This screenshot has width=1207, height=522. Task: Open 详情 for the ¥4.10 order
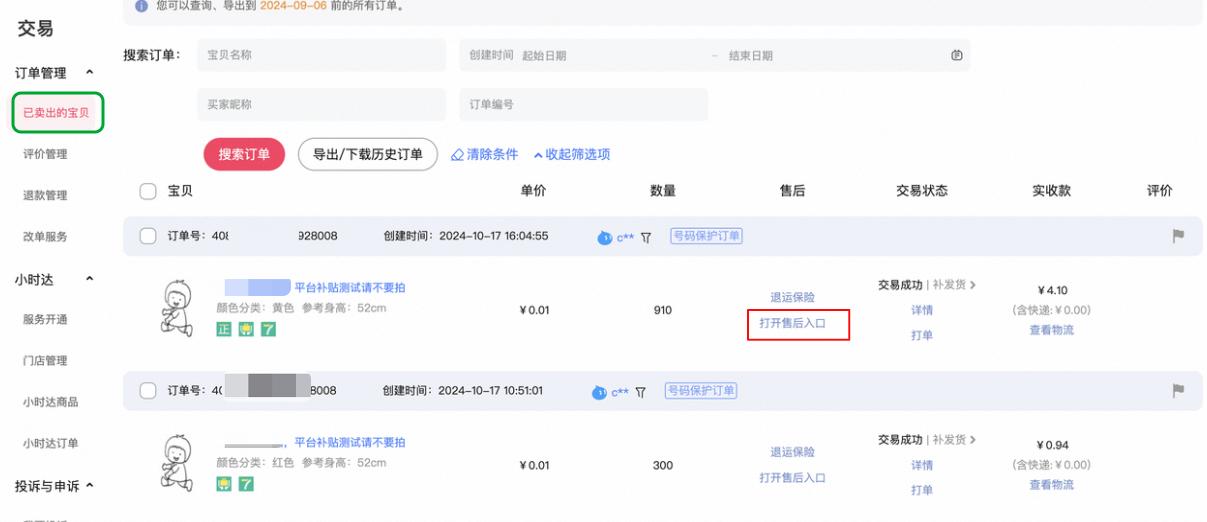tap(922, 310)
